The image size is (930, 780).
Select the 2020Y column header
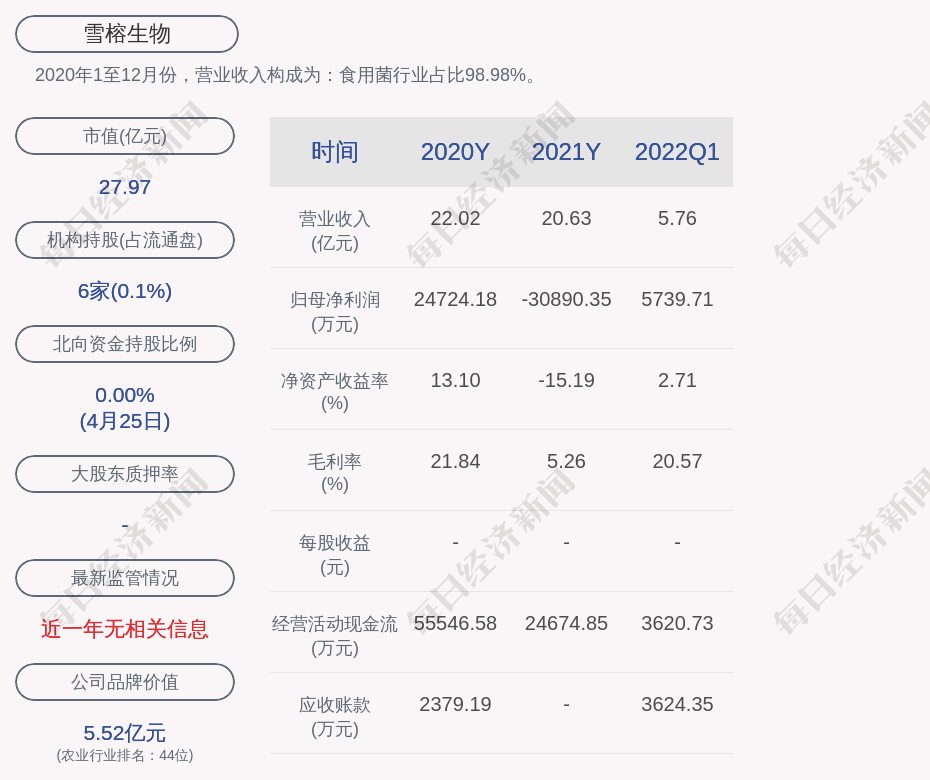click(x=455, y=152)
